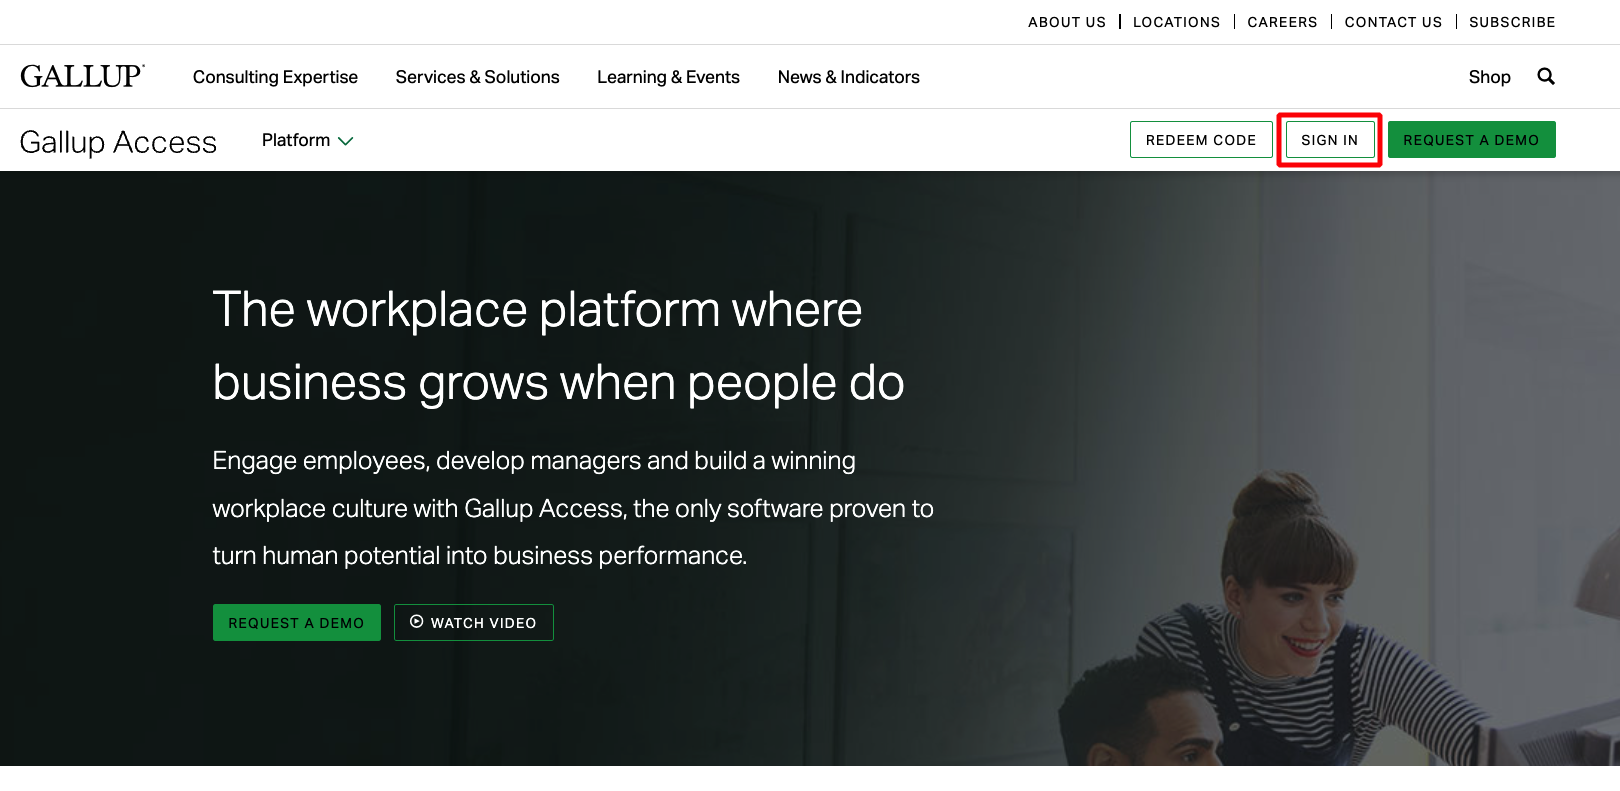
Task: Click Request a Demo in hero section
Action: click(297, 622)
